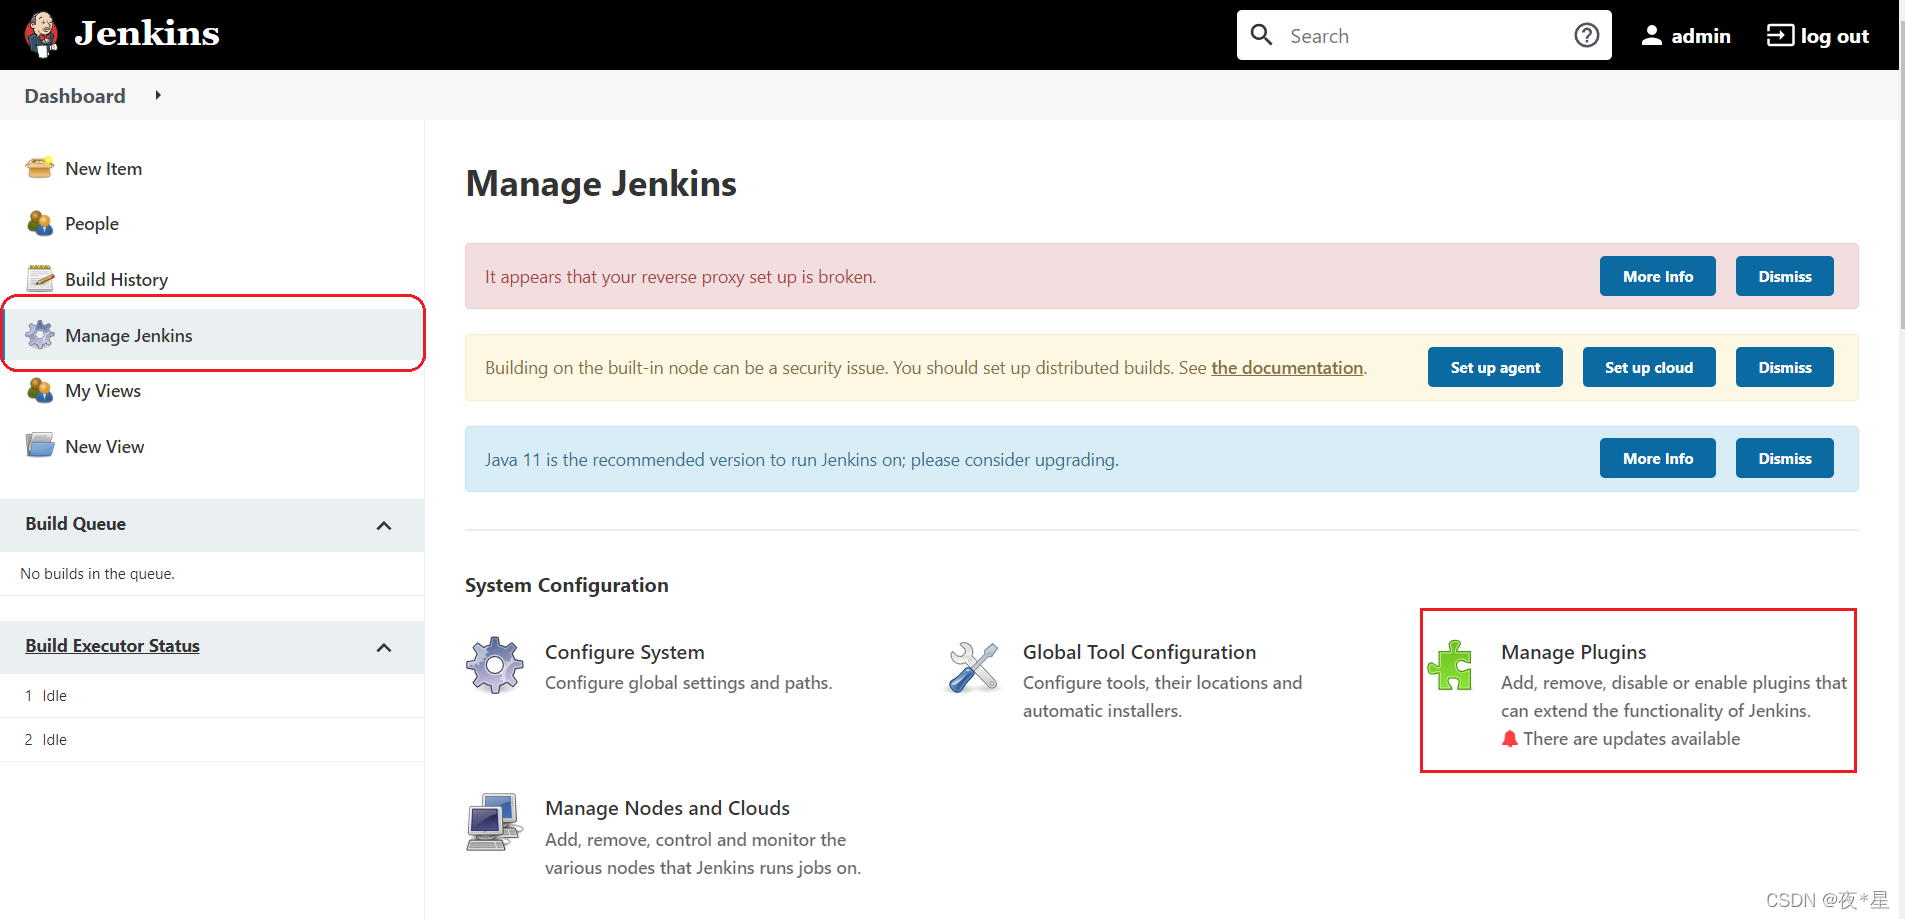
Task: Click the System Configuration heading
Action: 566,585
